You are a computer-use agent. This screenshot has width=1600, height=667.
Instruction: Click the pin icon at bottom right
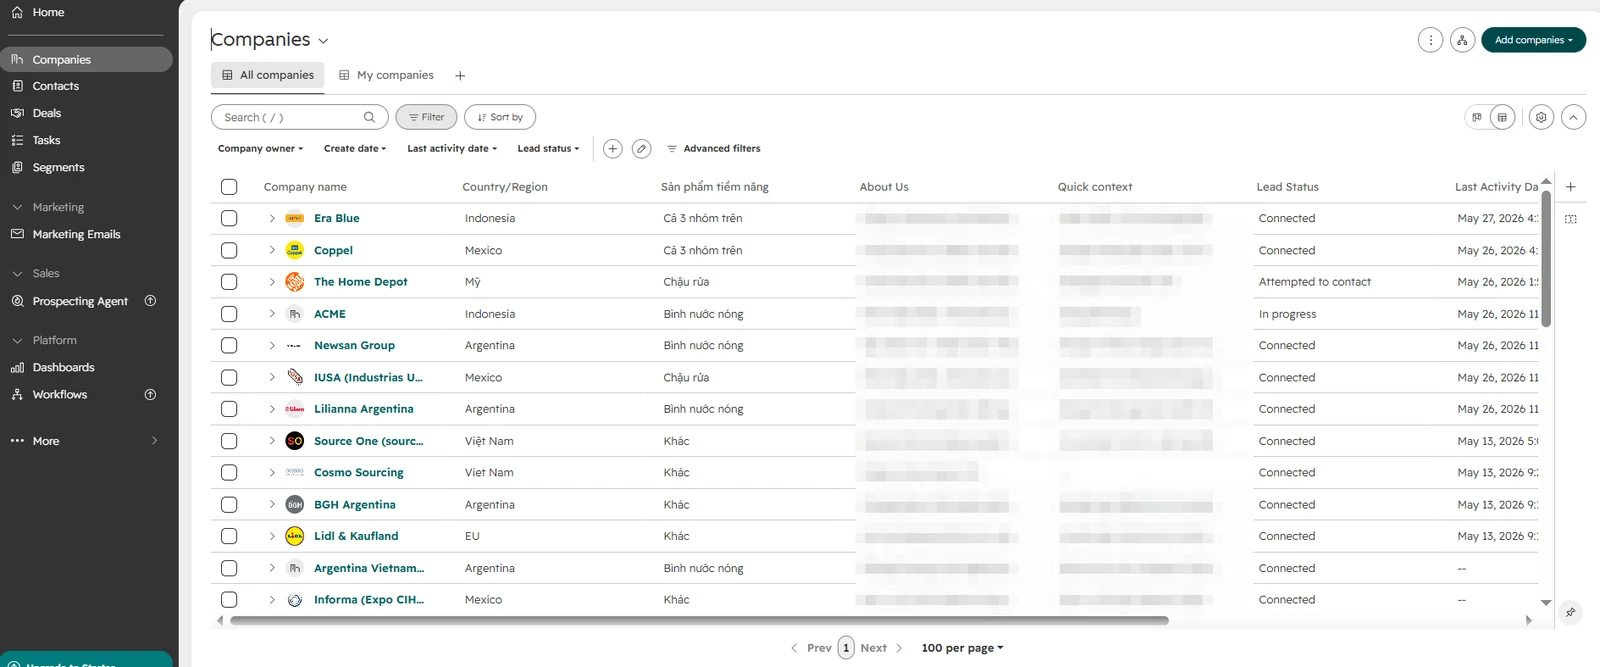click(1571, 612)
